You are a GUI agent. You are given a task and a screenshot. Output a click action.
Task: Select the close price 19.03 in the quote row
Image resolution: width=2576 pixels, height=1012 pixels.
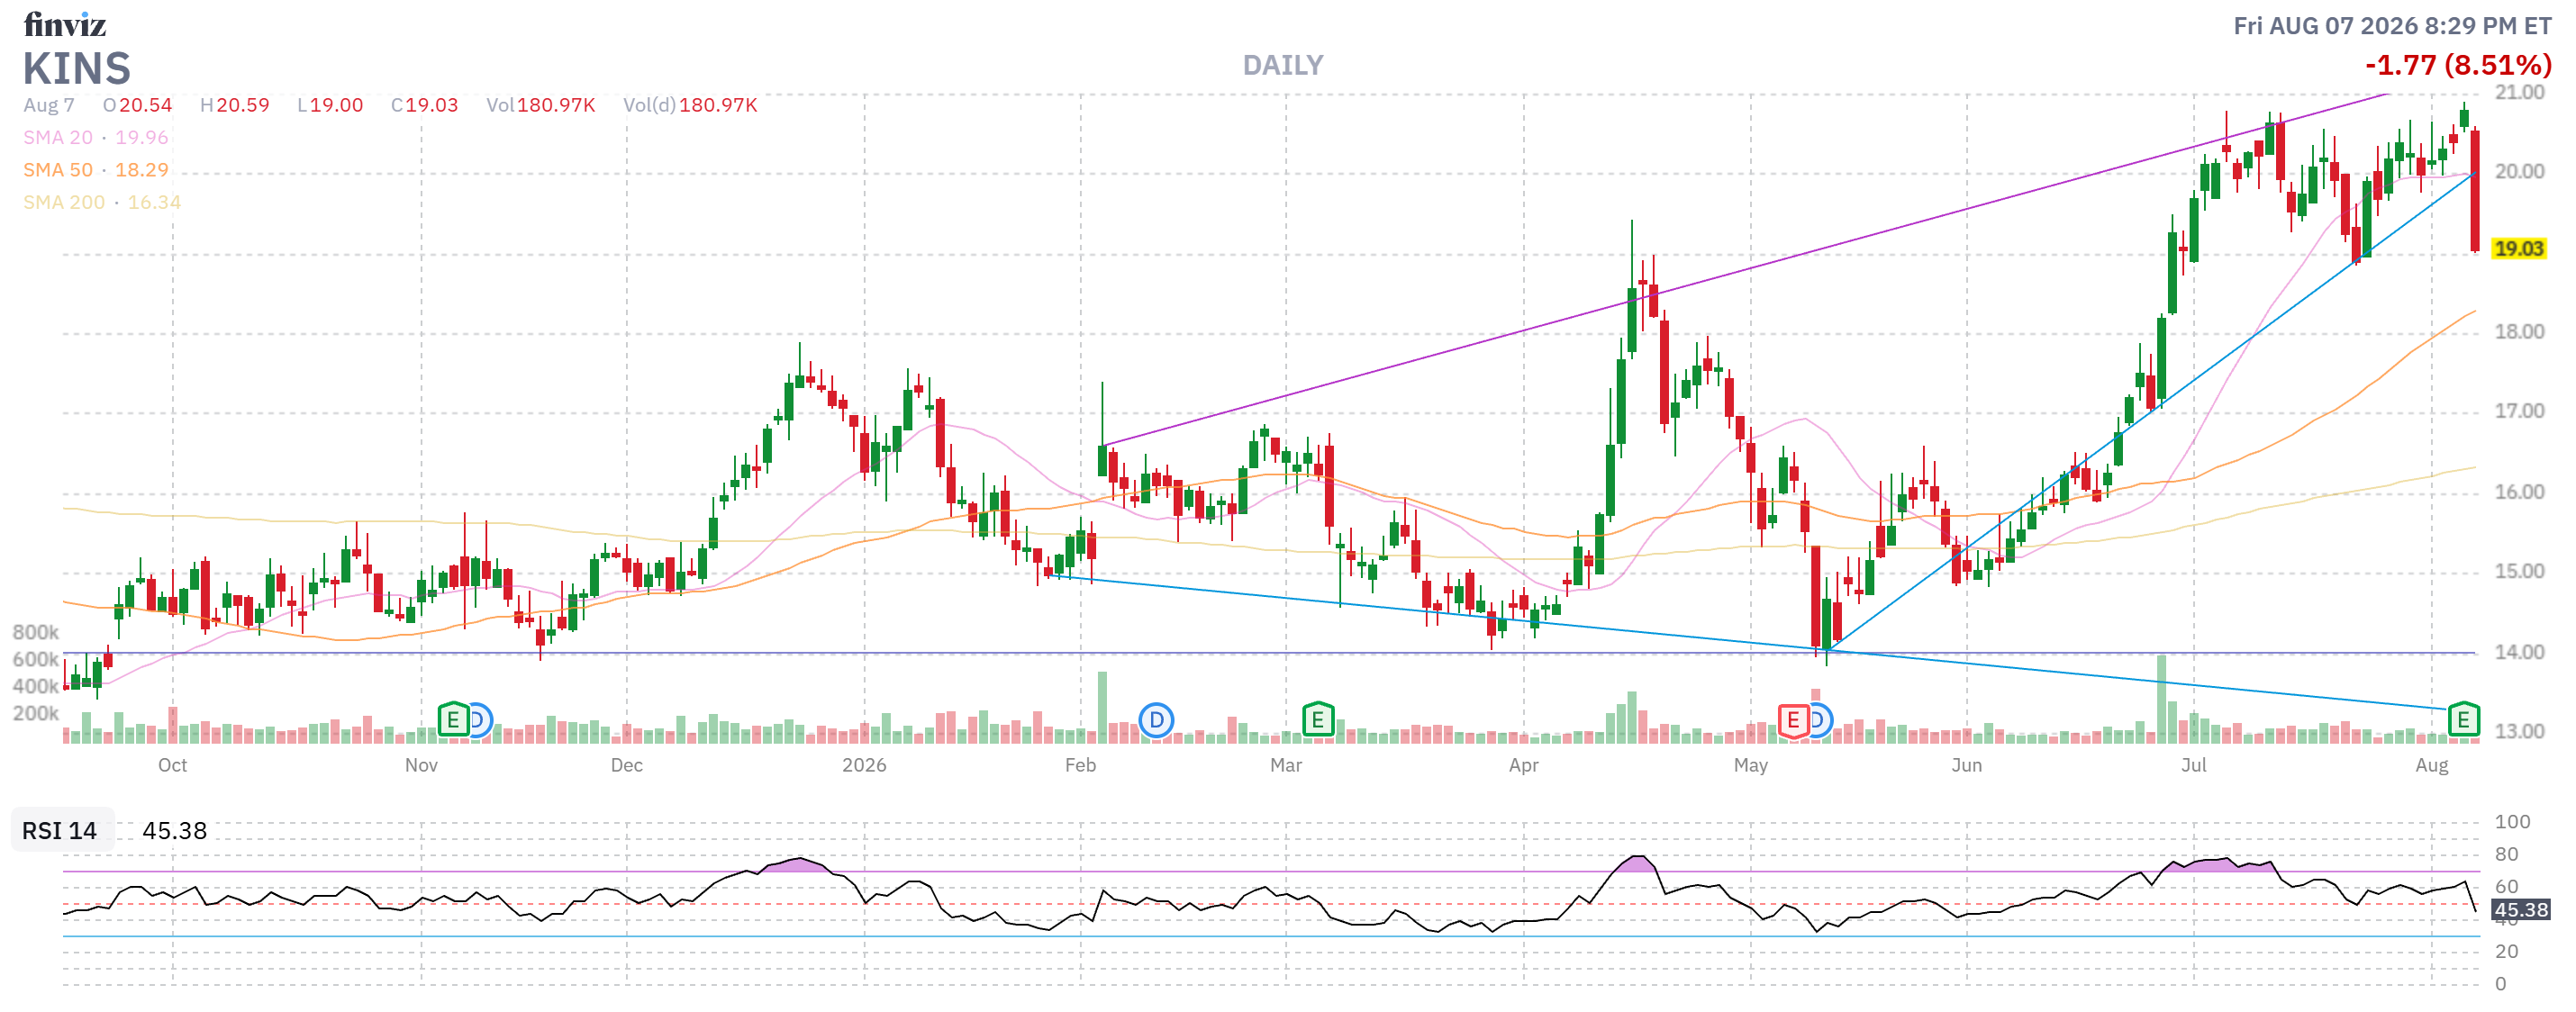(432, 105)
